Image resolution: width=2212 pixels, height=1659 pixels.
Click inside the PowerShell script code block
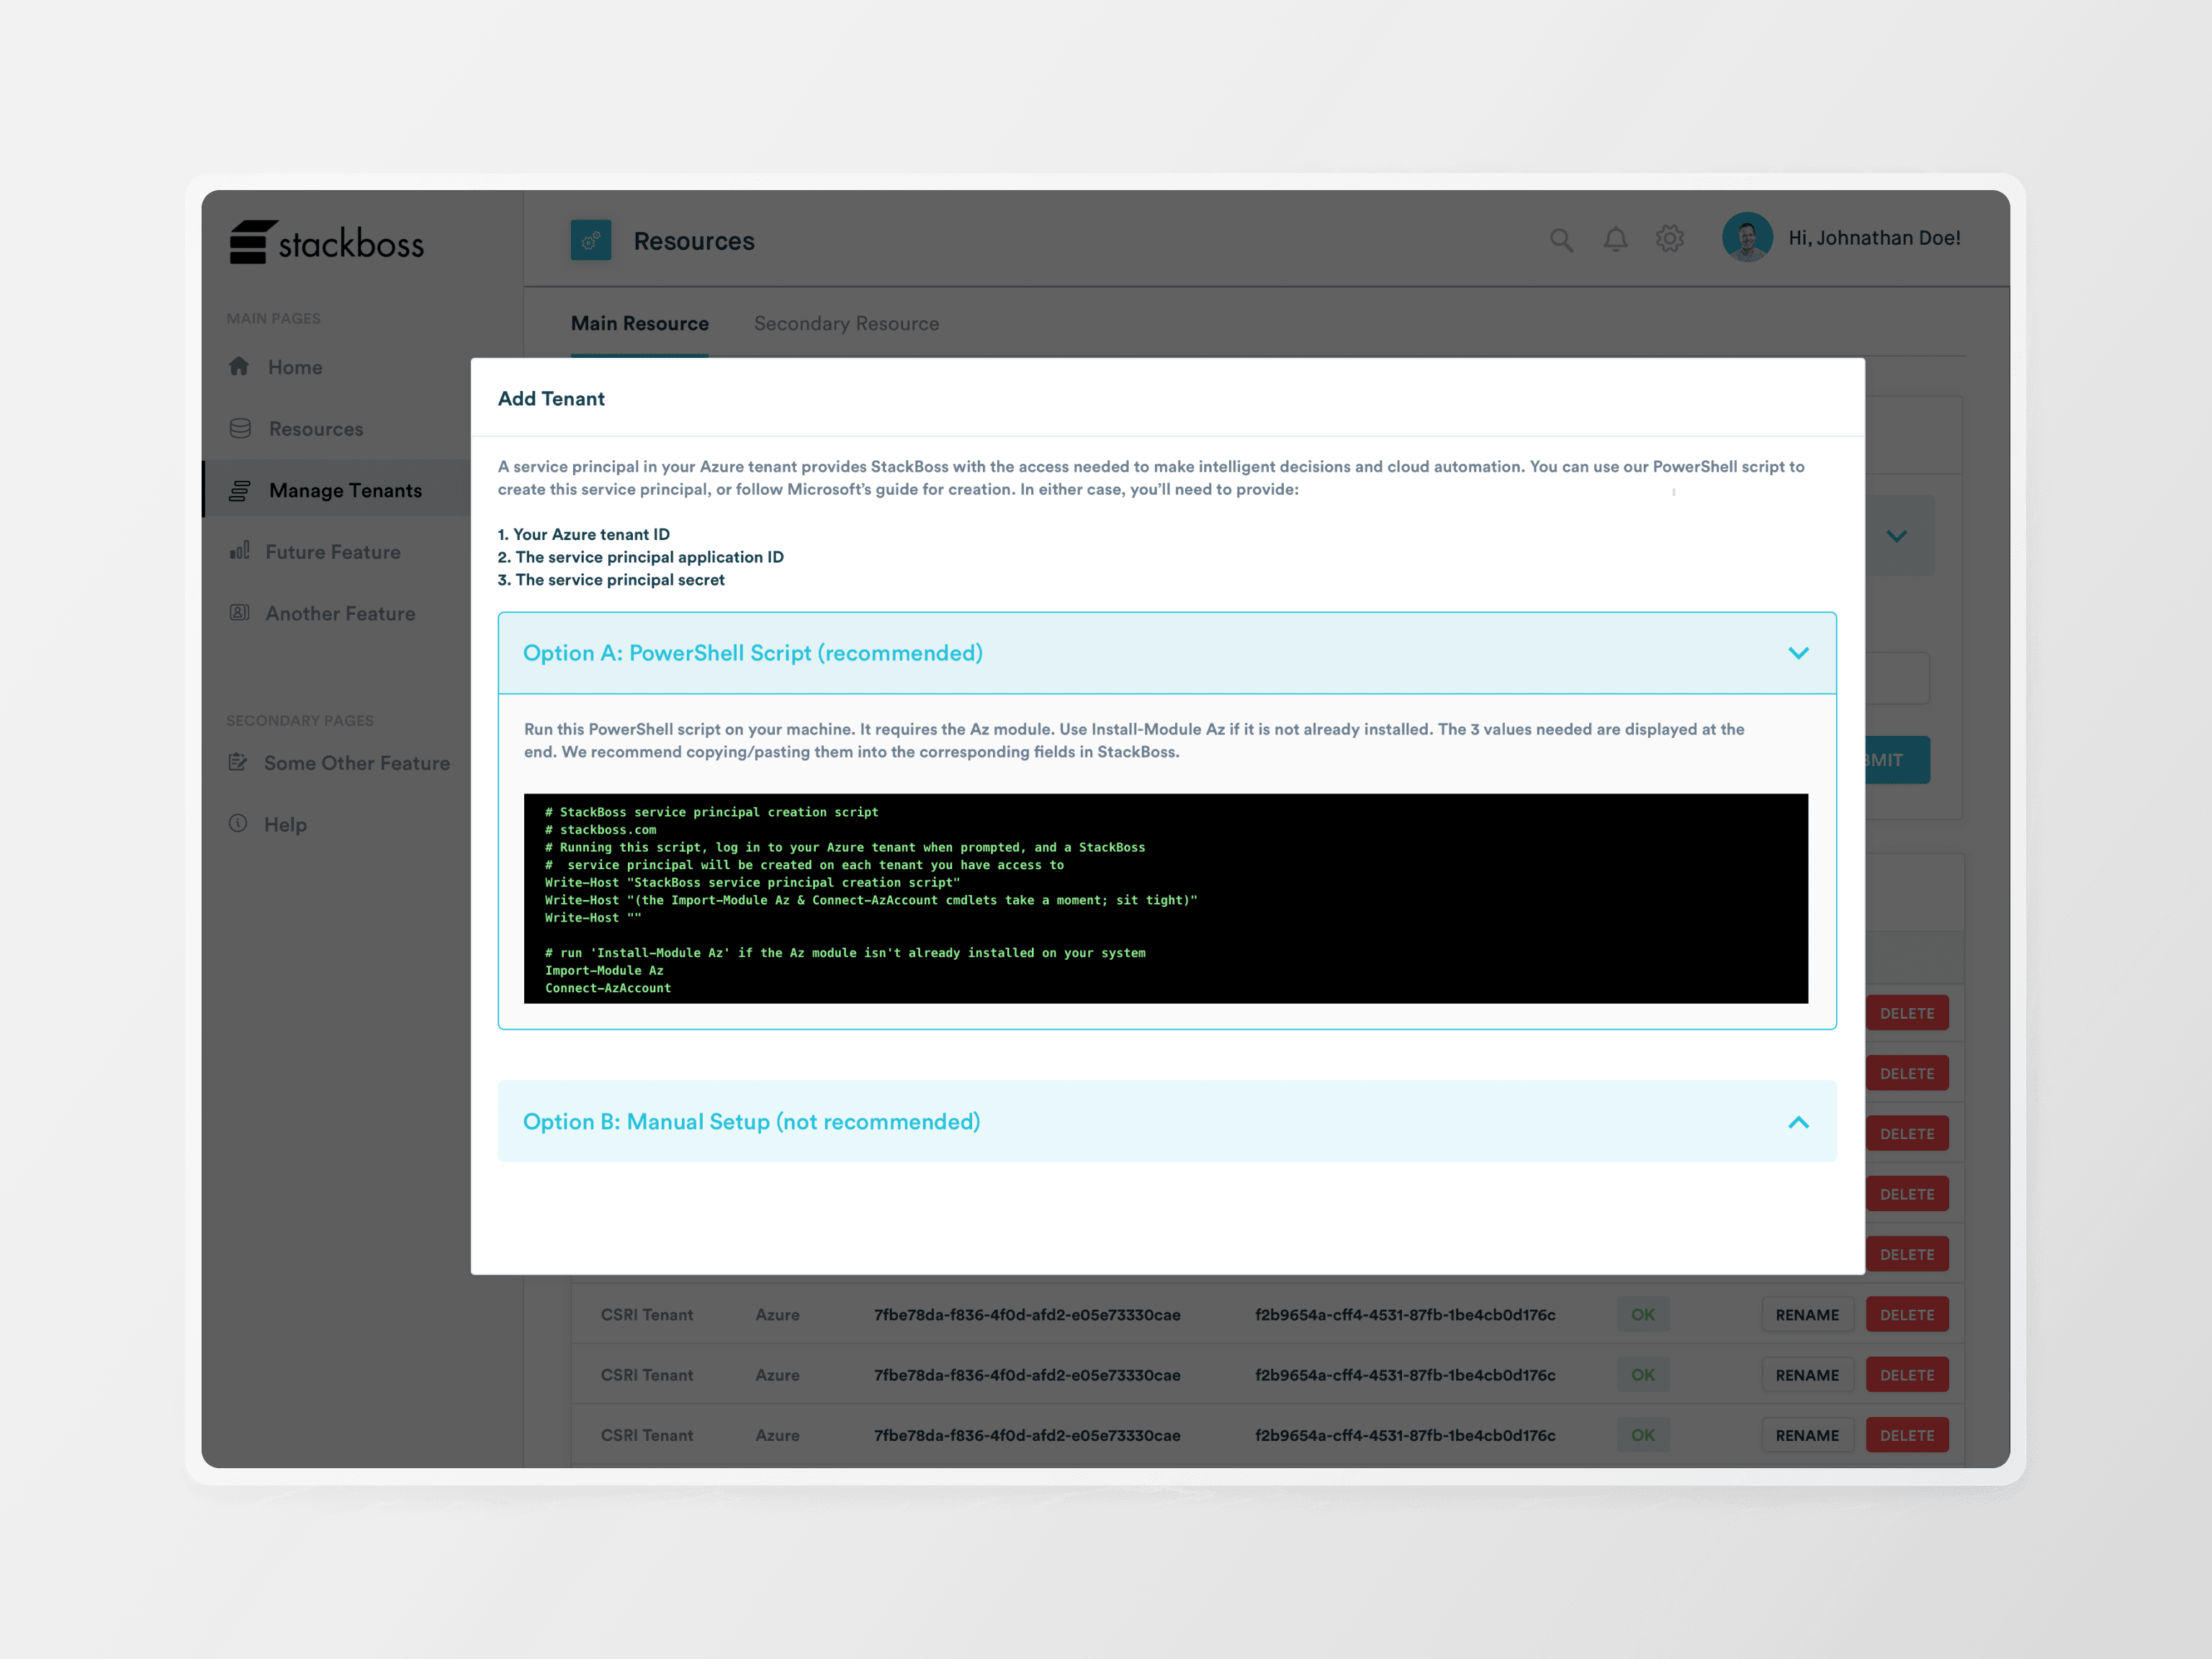pyautogui.click(x=1165, y=898)
